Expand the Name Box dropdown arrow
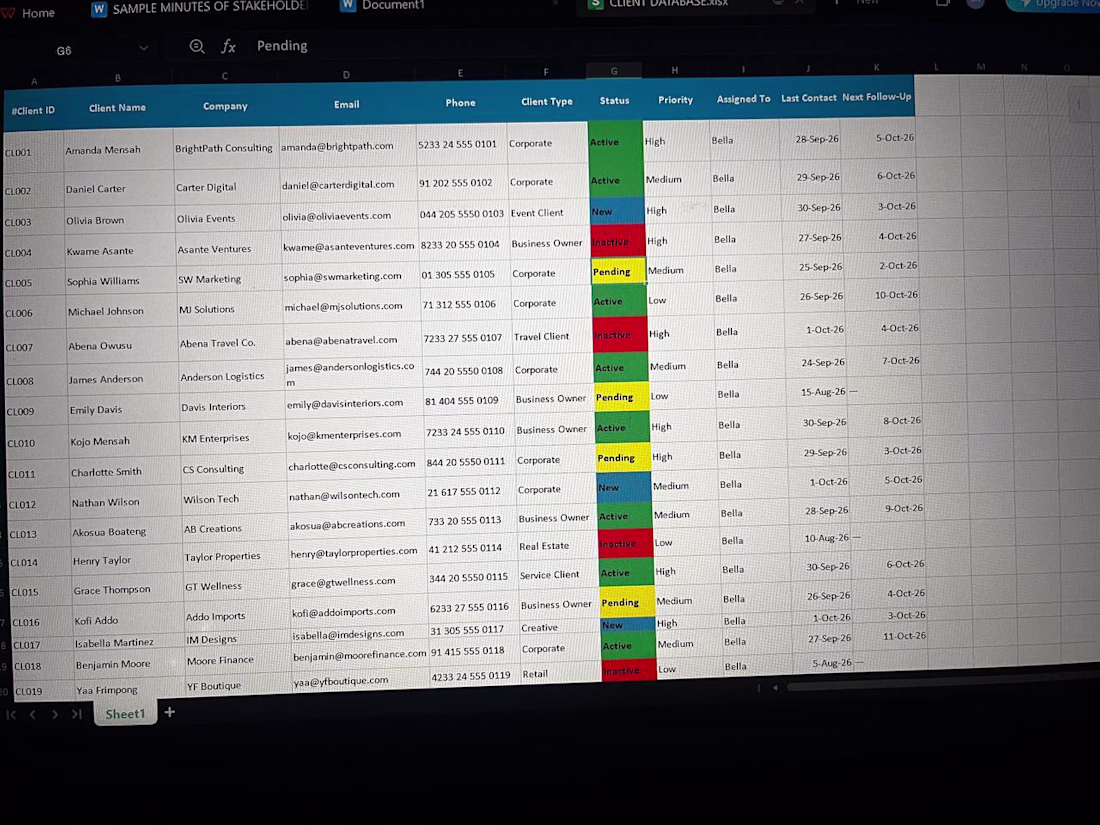Viewport: 1100px width, 825px height. point(144,48)
